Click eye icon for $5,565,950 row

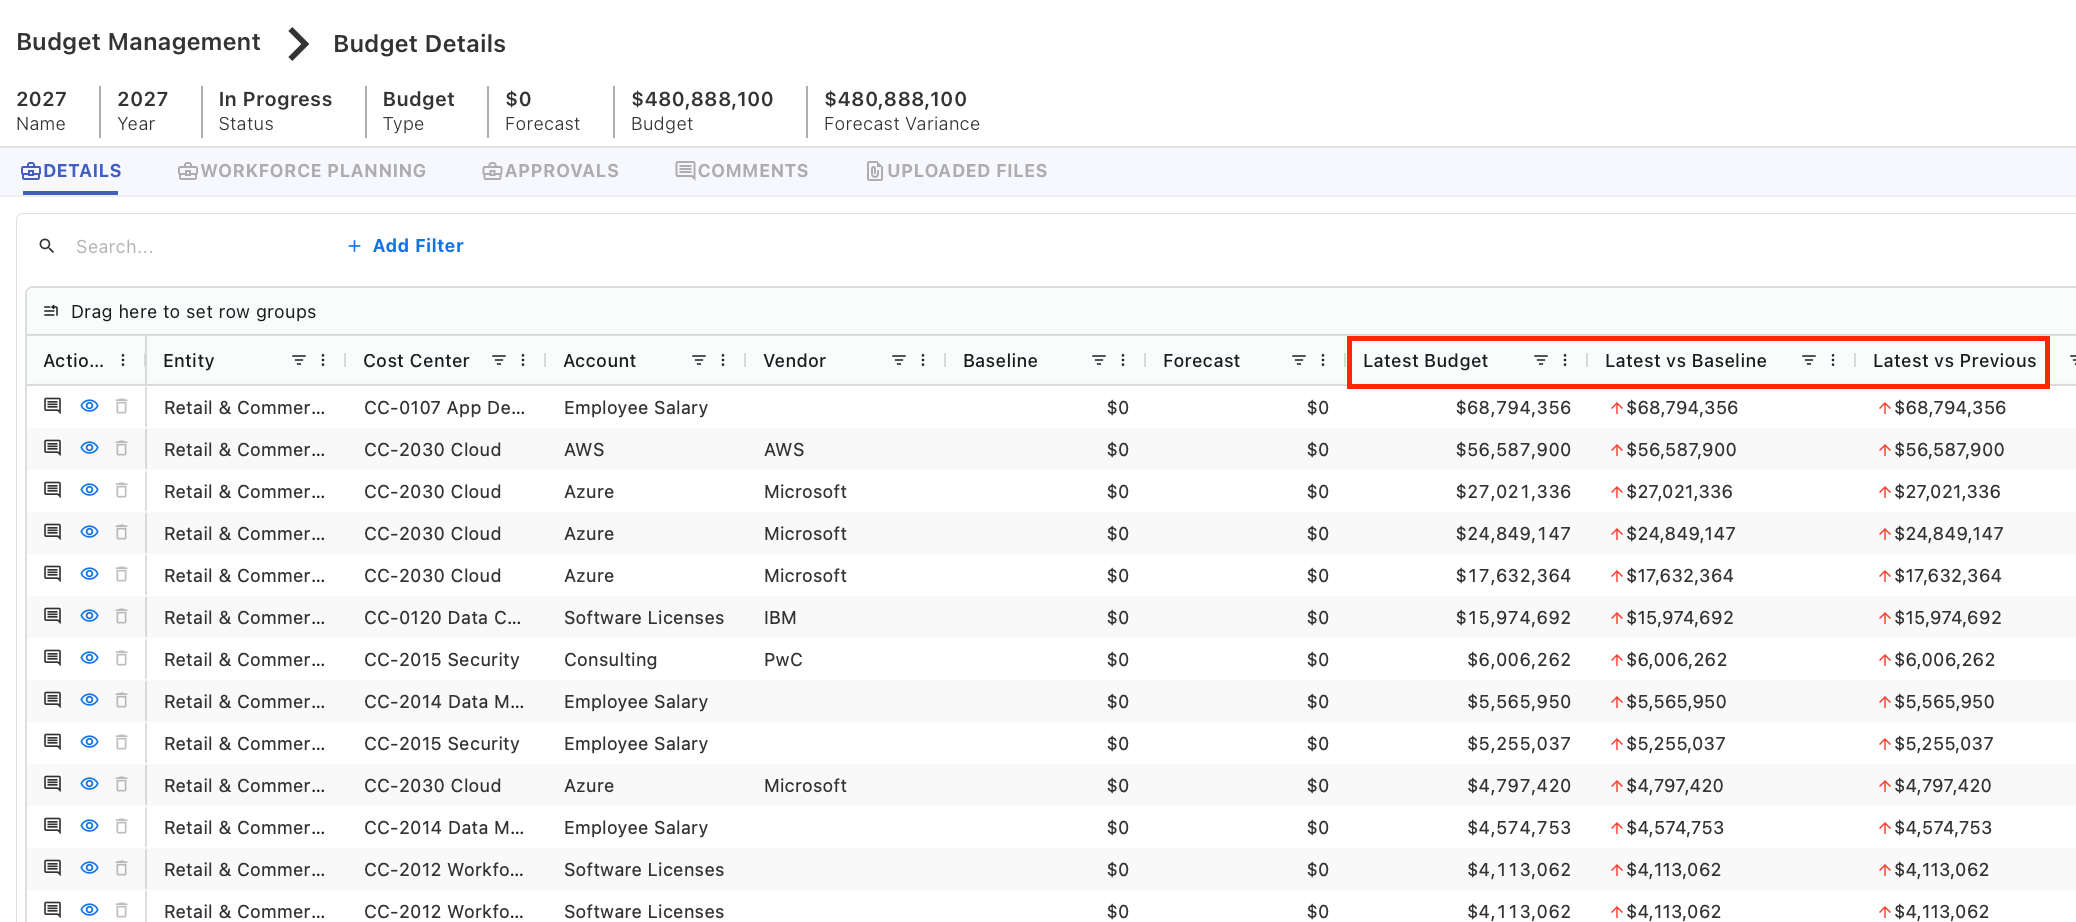point(89,700)
